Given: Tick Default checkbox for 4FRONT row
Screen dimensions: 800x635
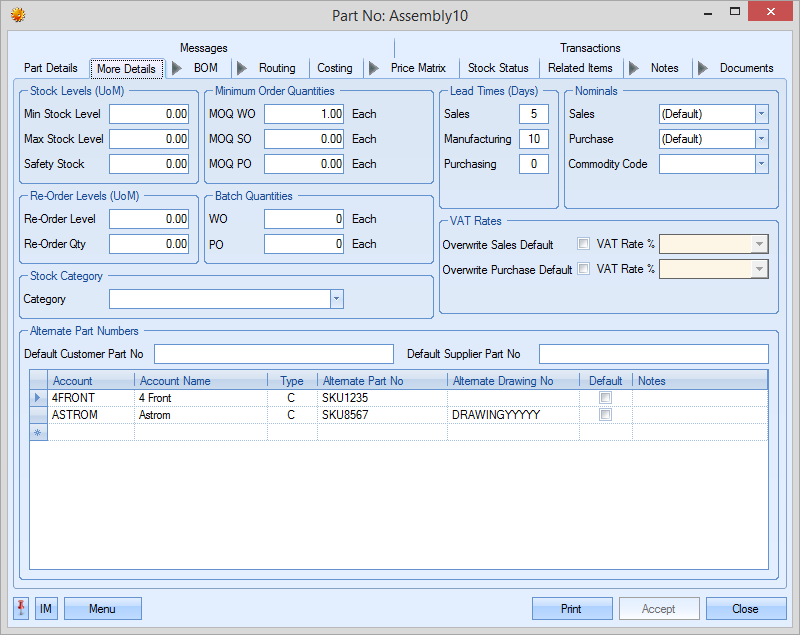Looking at the screenshot, I should click(605, 398).
